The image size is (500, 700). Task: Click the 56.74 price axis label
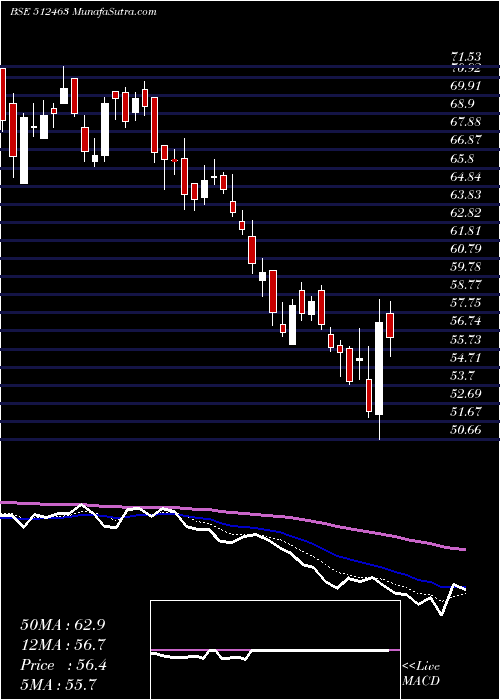[466, 321]
